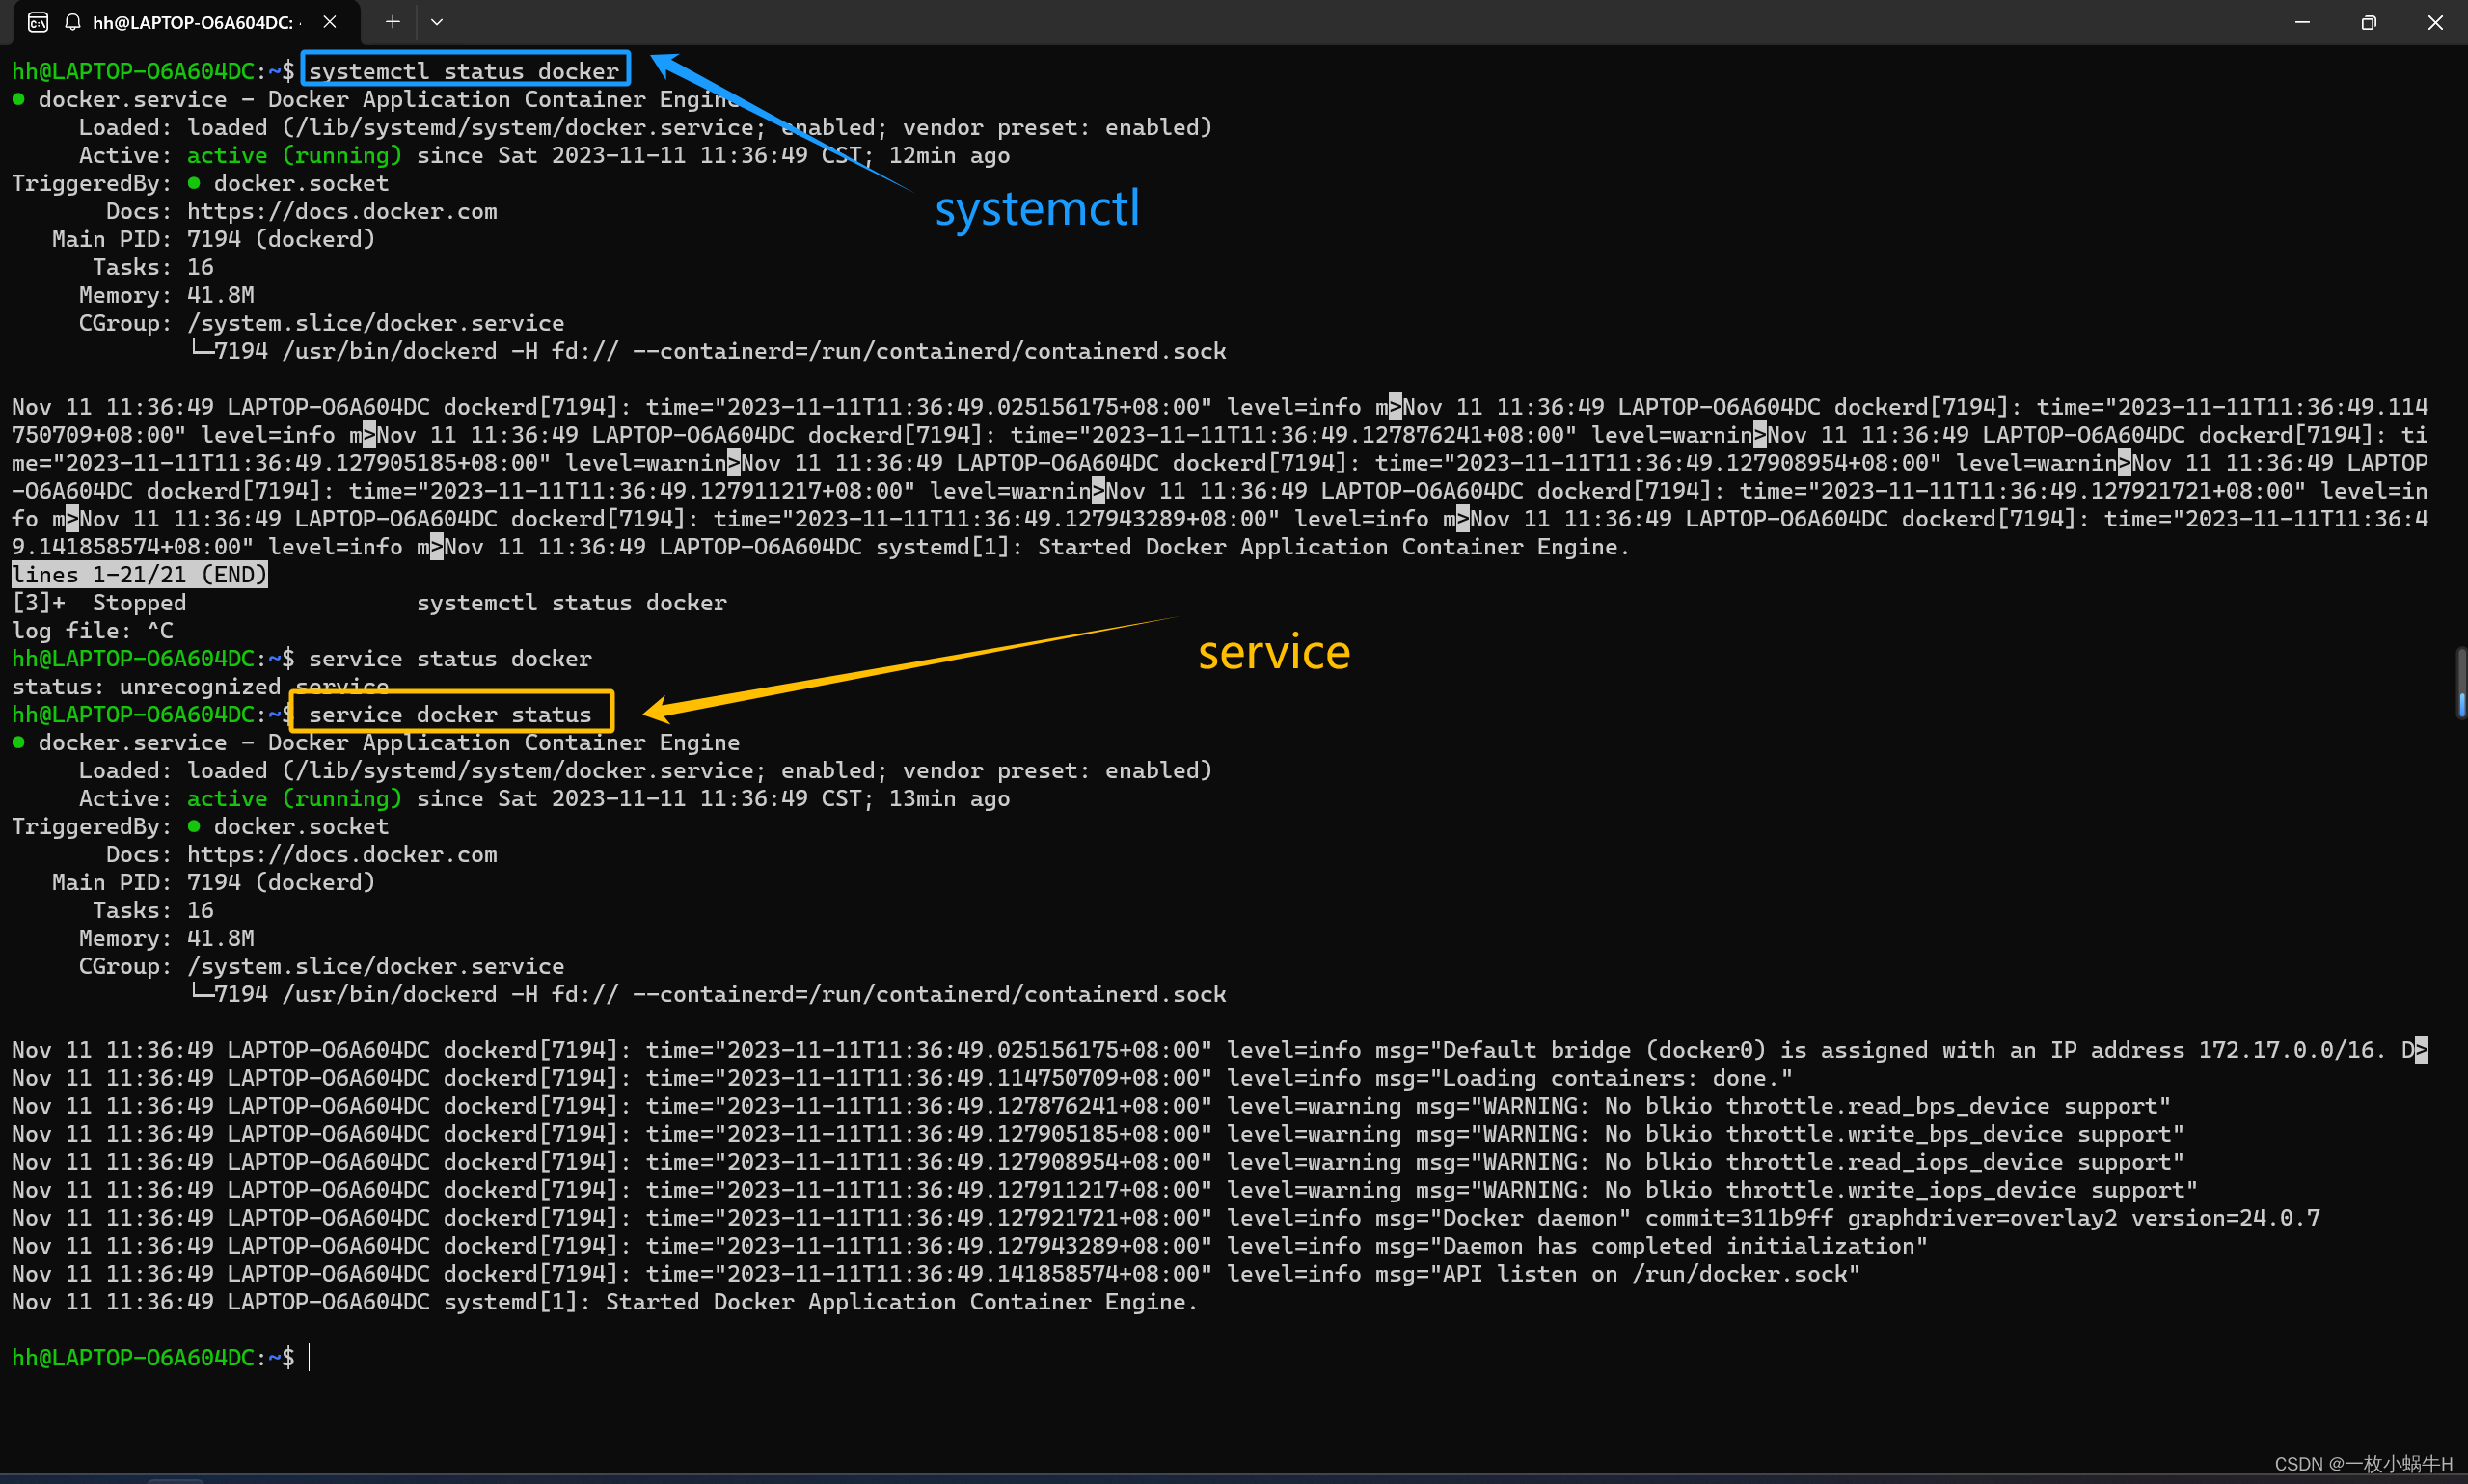Image resolution: width=2468 pixels, height=1484 pixels.
Task: Select the service docker status command
Action: tap(449, 714)
